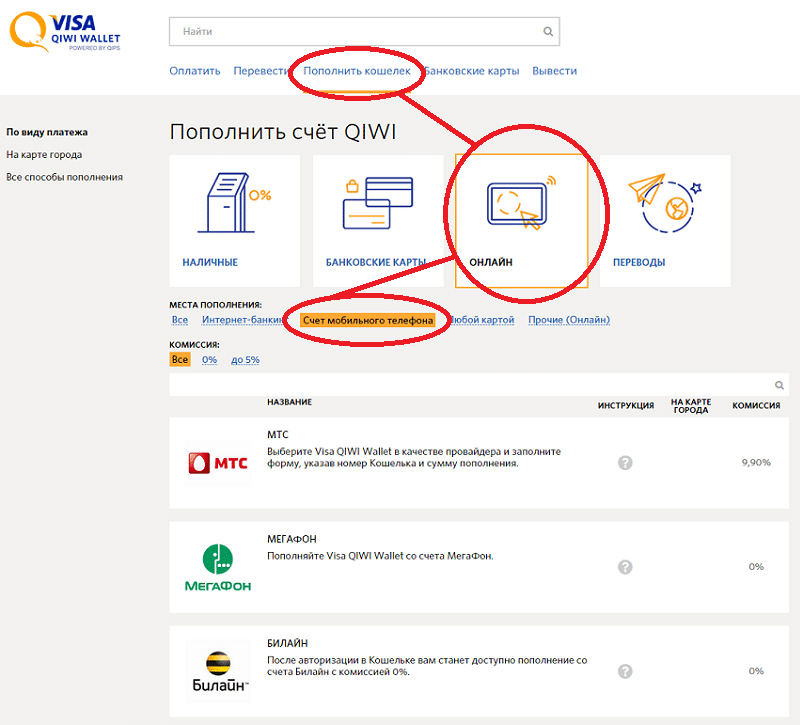This screenshot has height=725, width=800.
Task: Click the cash terminal icon above Наличные
Action: click(234, 203)
